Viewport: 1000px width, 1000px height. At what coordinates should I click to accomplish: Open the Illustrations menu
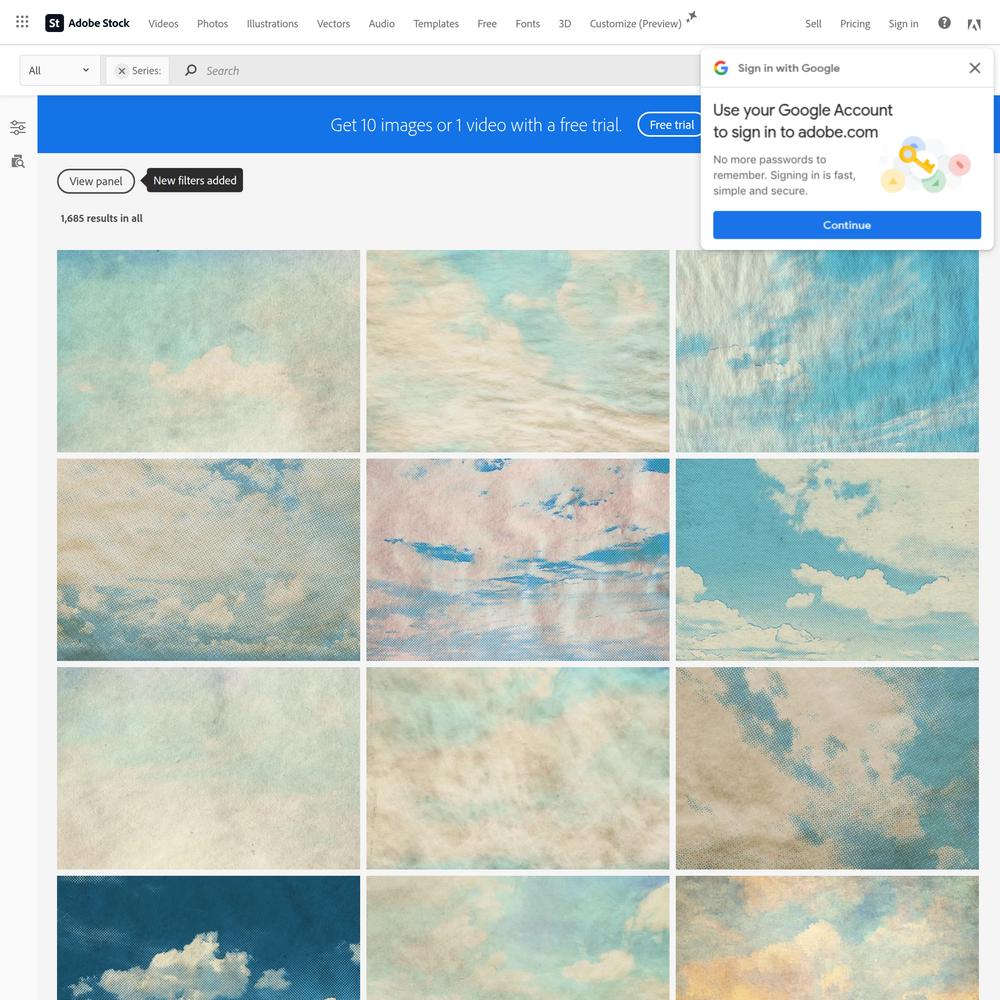(272, 24)
